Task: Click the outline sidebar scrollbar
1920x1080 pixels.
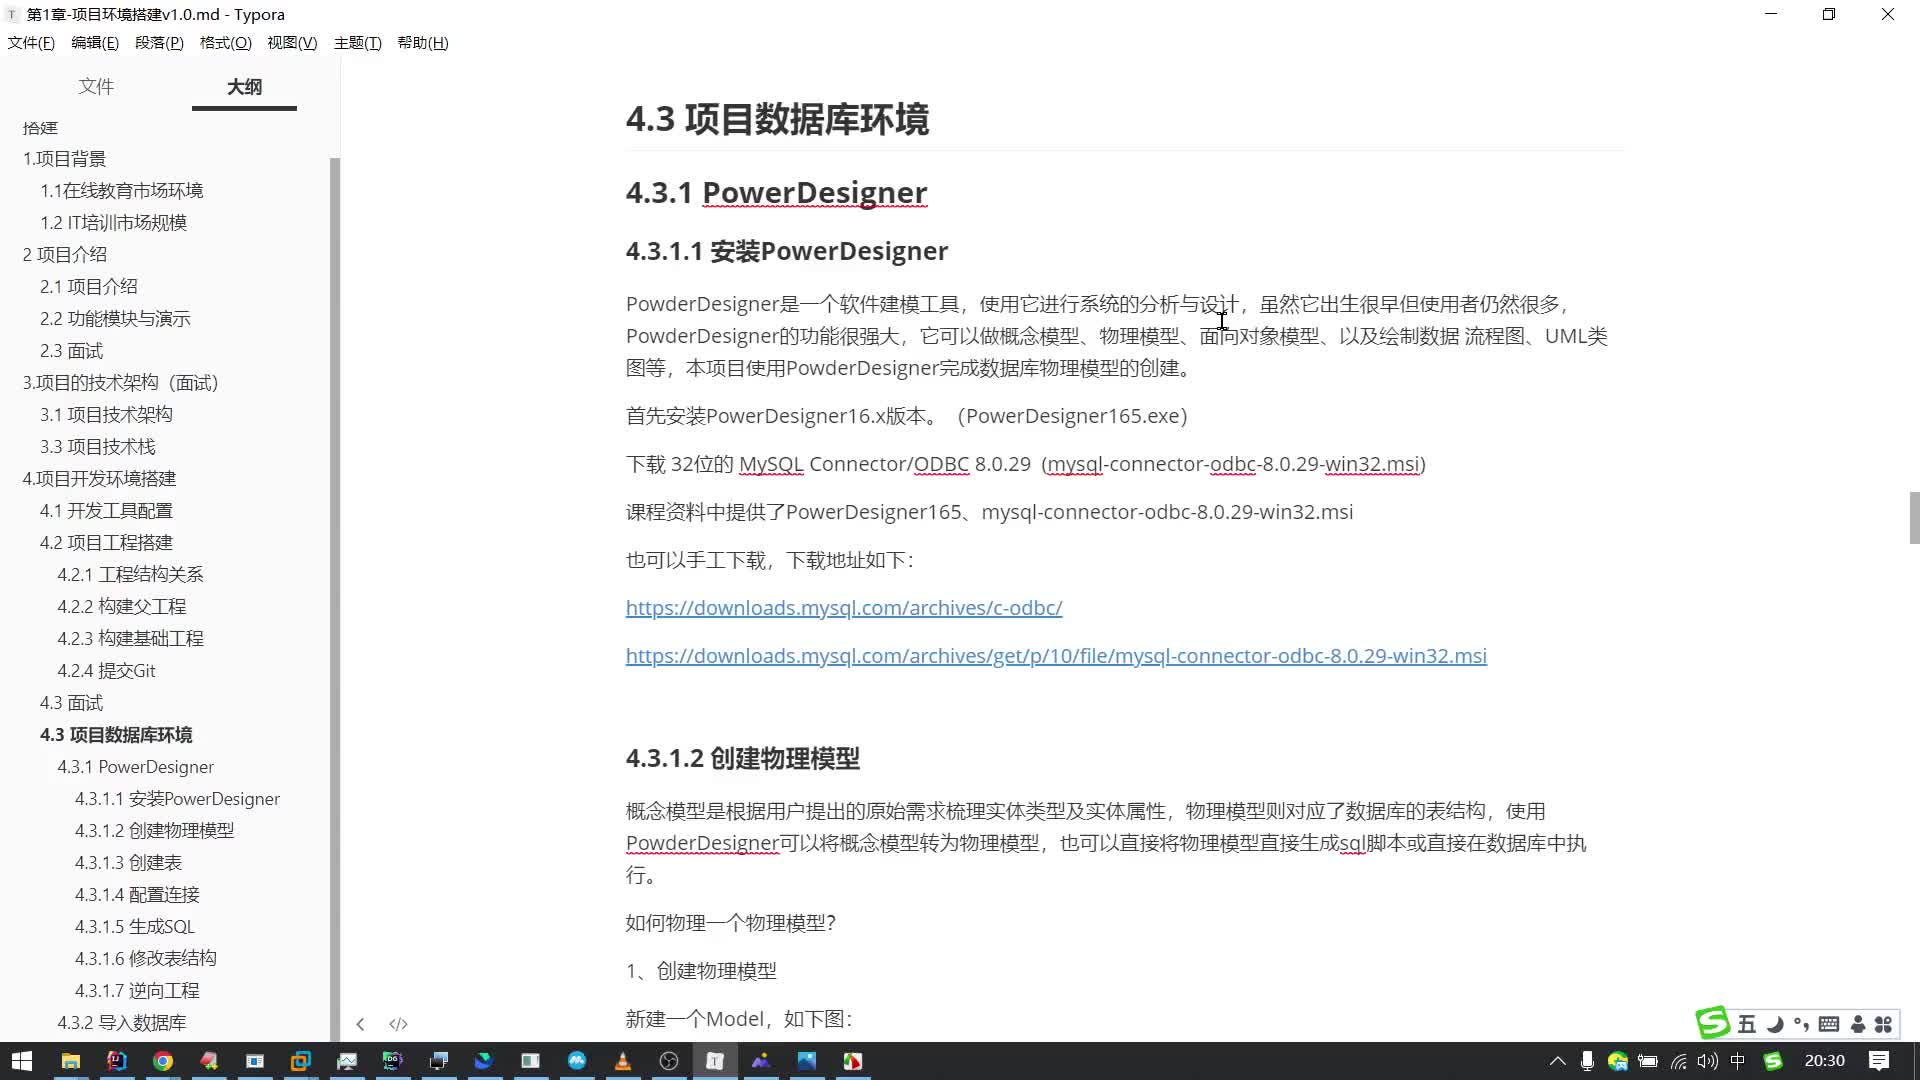Action: click(x=335, y=600)
